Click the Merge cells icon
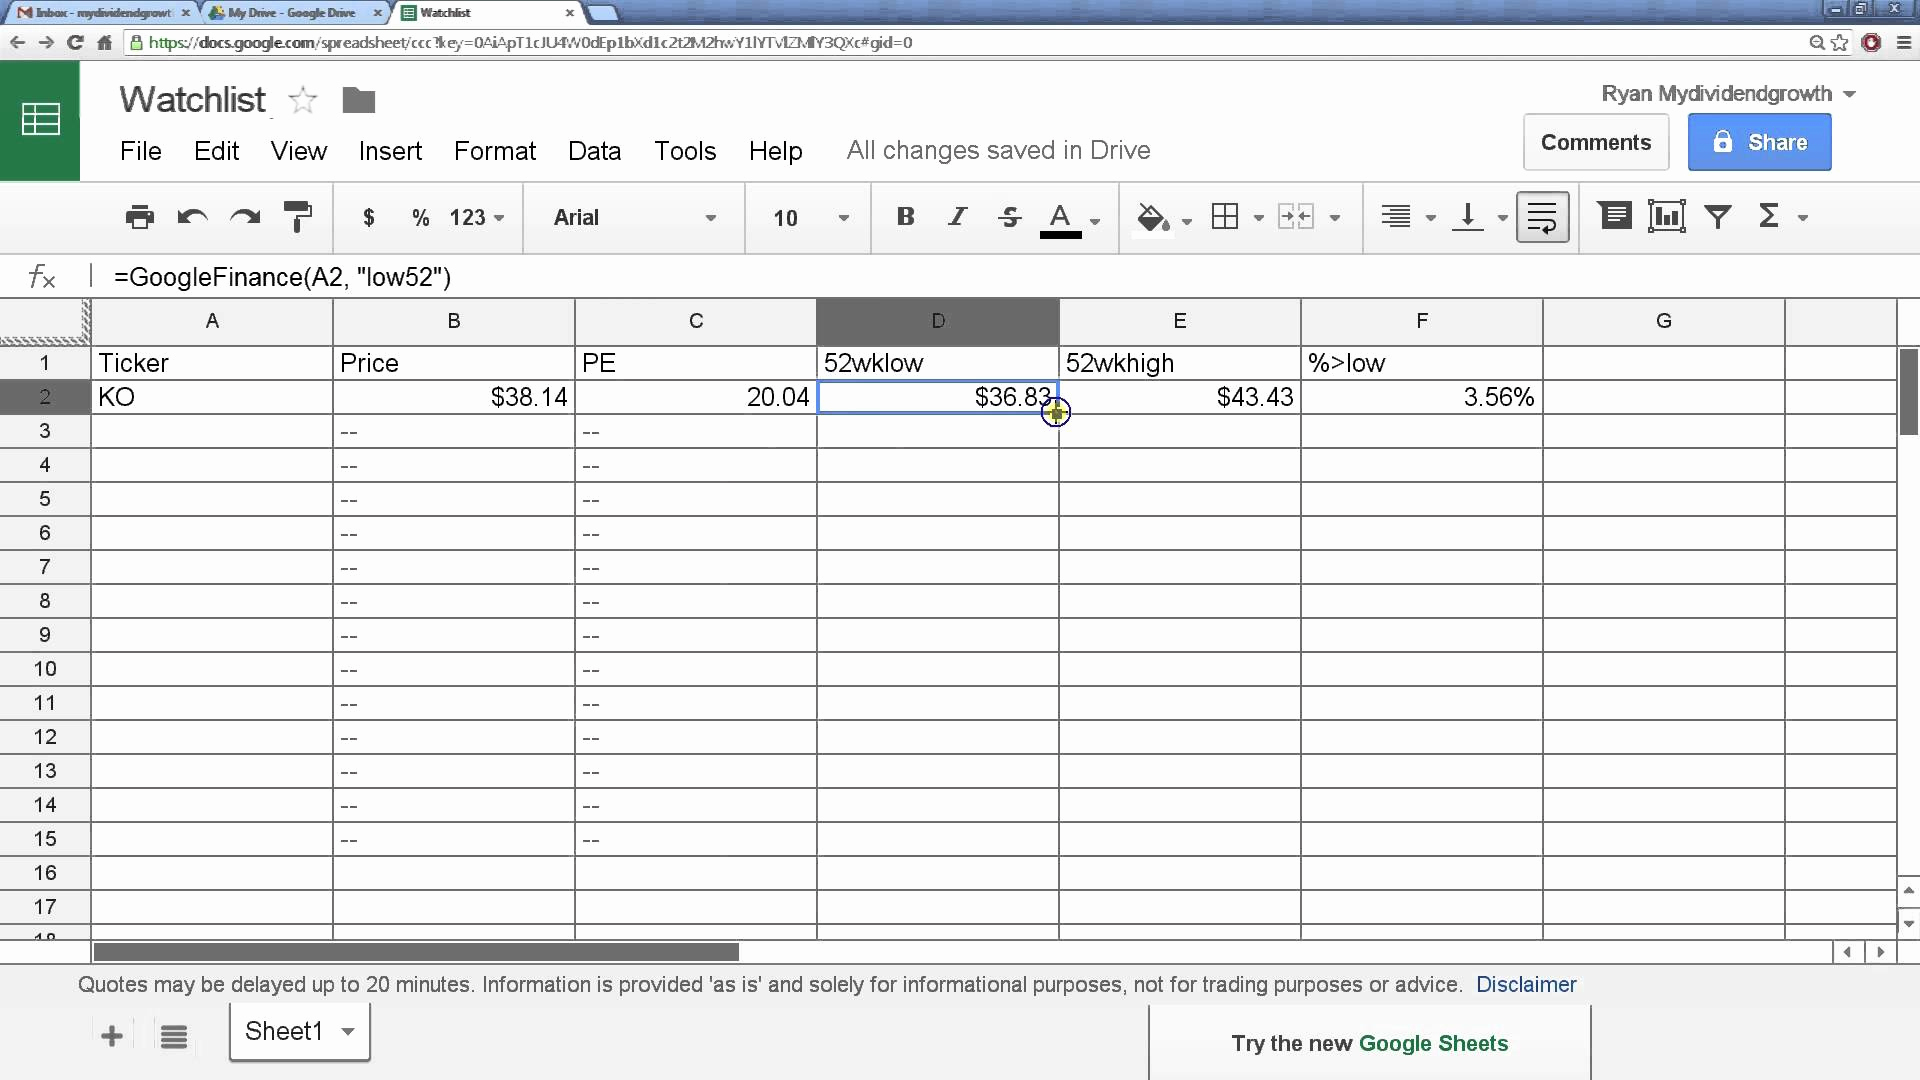The image size is (1920, 1080). point(1300,216)
